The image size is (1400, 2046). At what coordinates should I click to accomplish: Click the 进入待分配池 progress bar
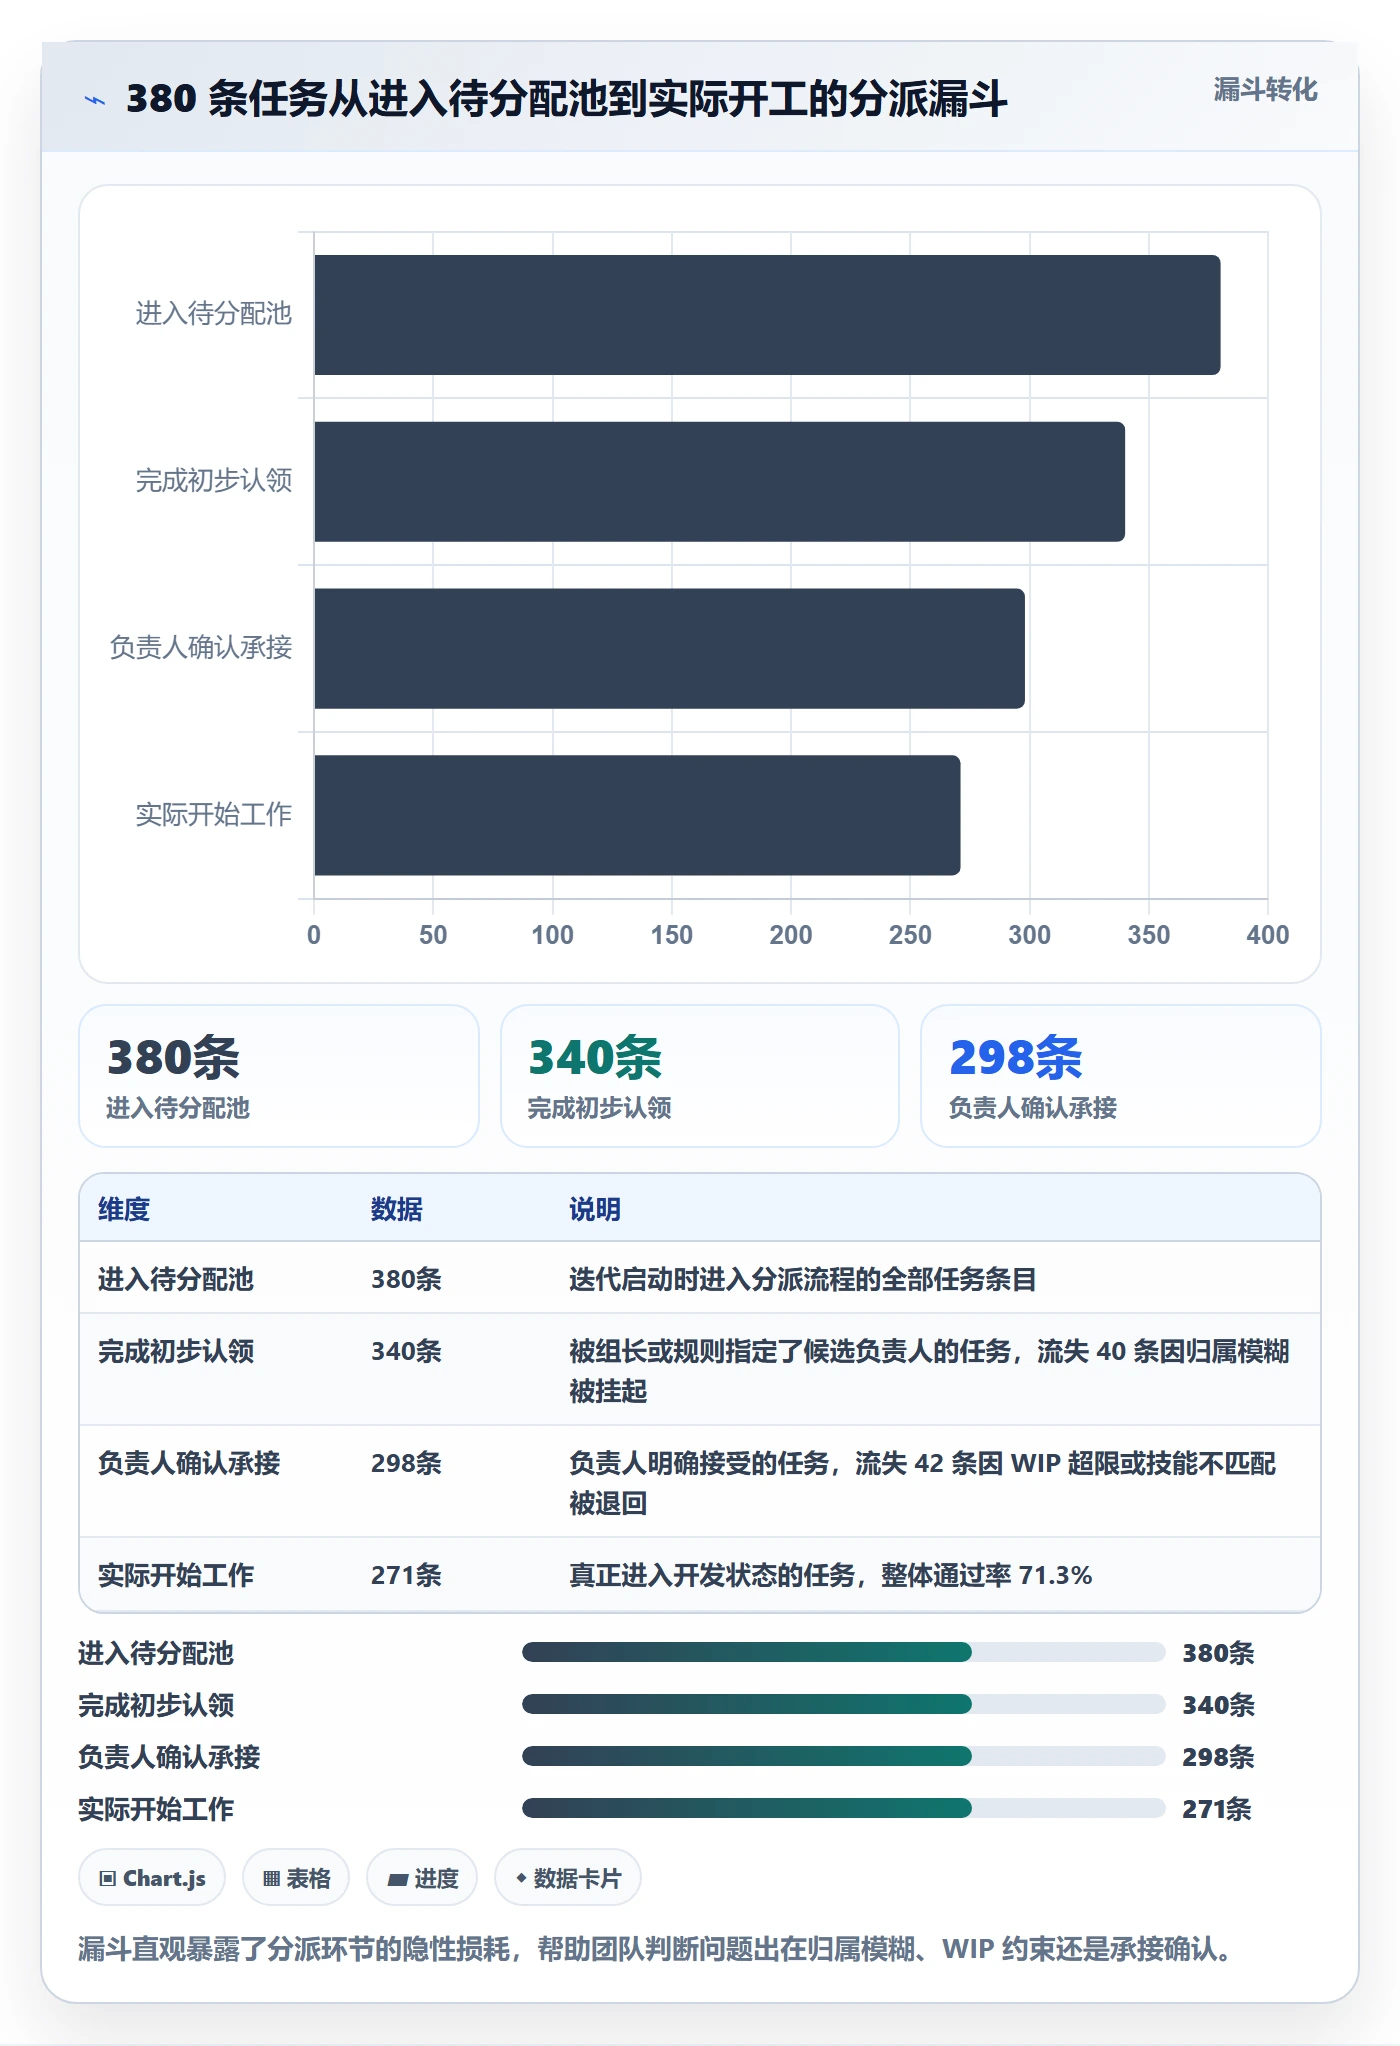(843, 1652)
